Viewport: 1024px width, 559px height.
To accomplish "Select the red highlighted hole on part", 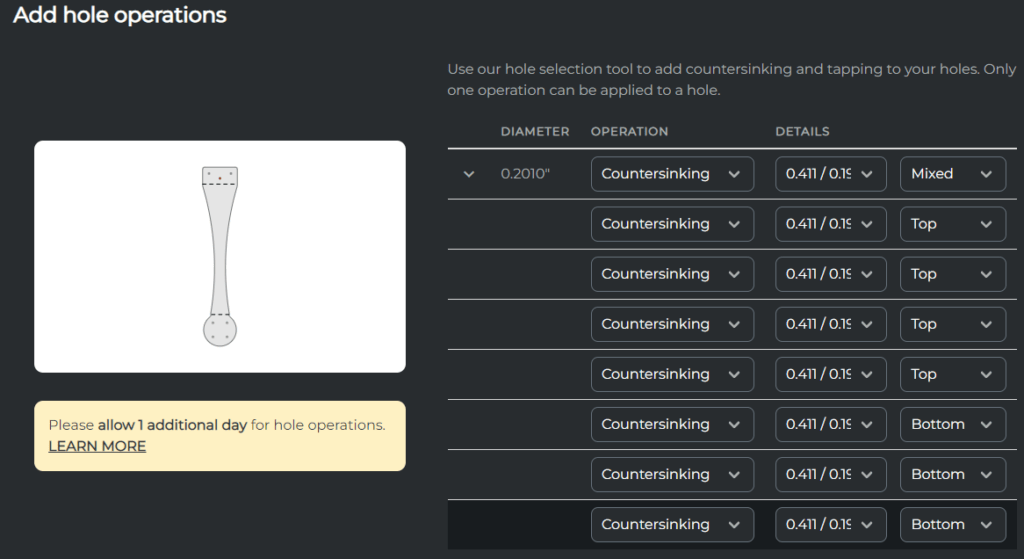I will (220, 178).
